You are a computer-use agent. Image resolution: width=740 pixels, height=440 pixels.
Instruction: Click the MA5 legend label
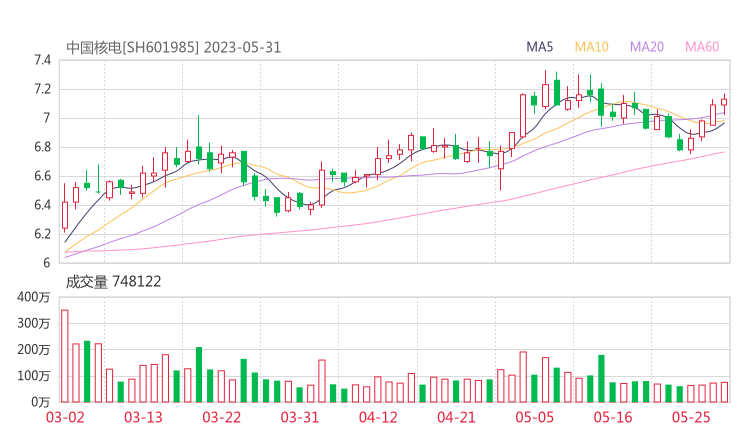pos(539,47)
